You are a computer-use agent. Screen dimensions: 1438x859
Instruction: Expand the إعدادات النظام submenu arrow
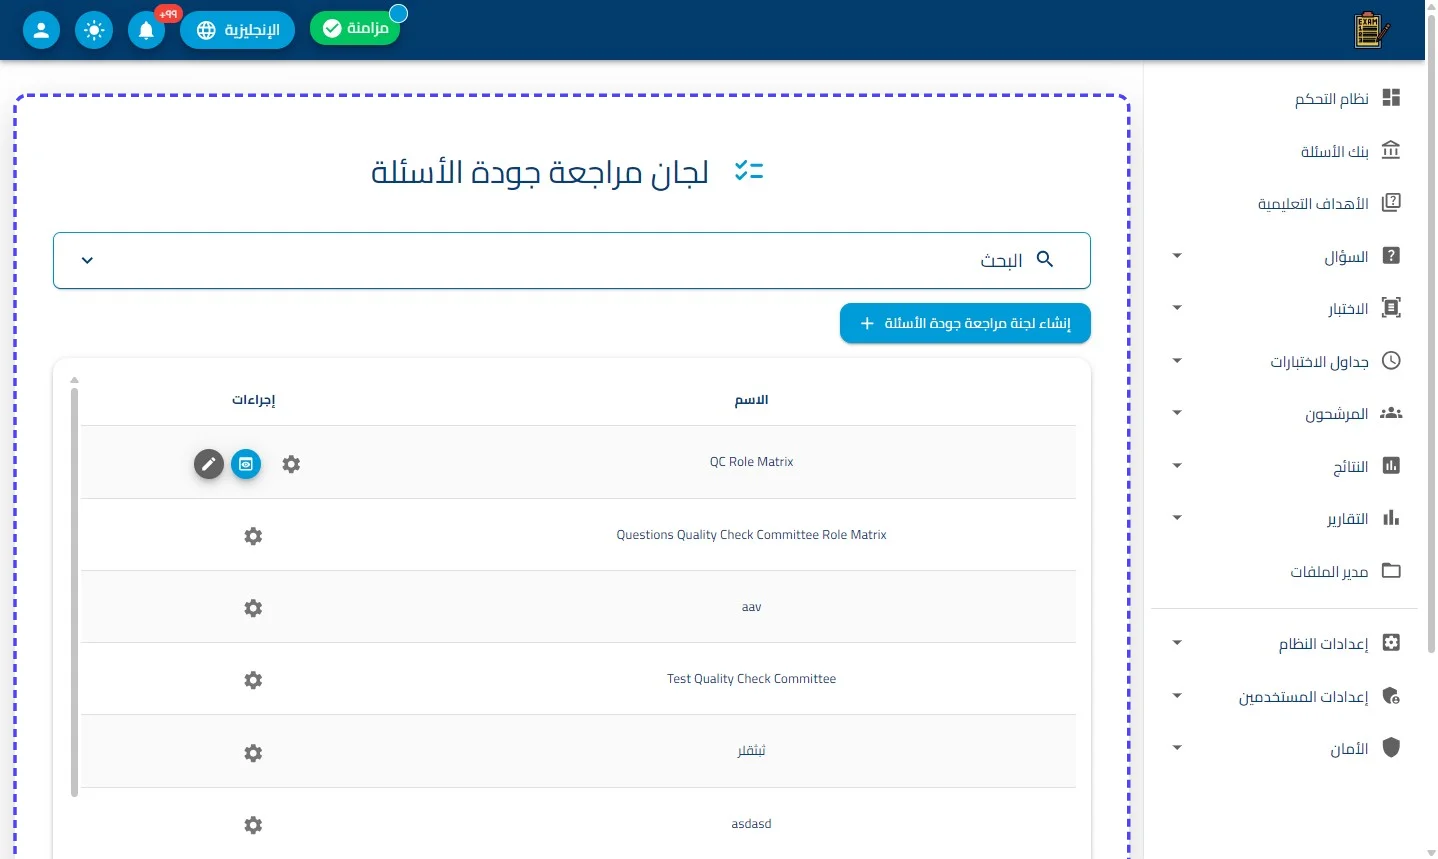click(1177, 643)
